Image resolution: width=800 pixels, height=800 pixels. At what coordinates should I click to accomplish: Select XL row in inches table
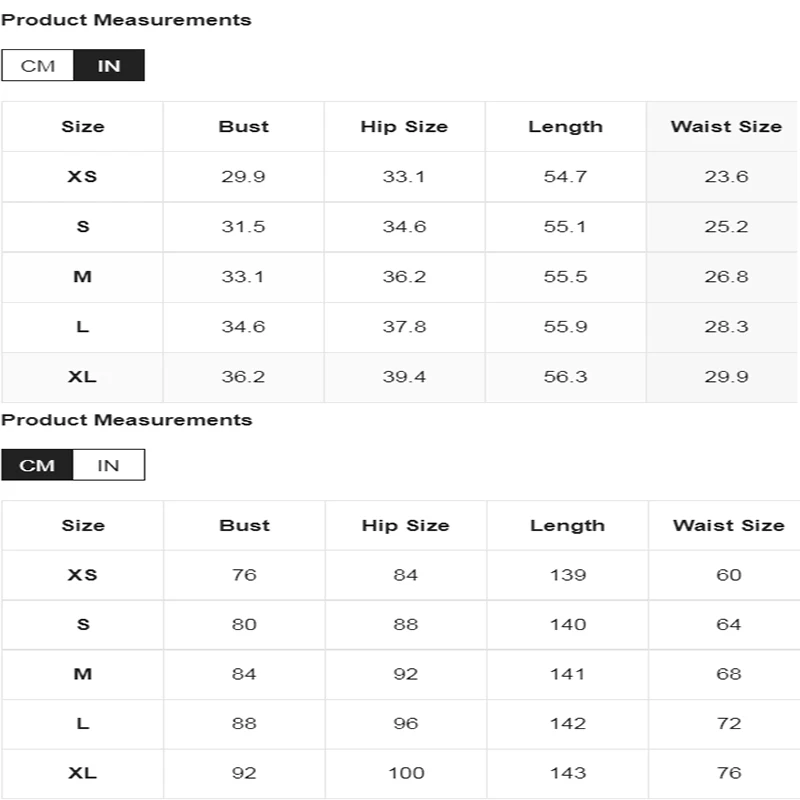coord(399,377)
